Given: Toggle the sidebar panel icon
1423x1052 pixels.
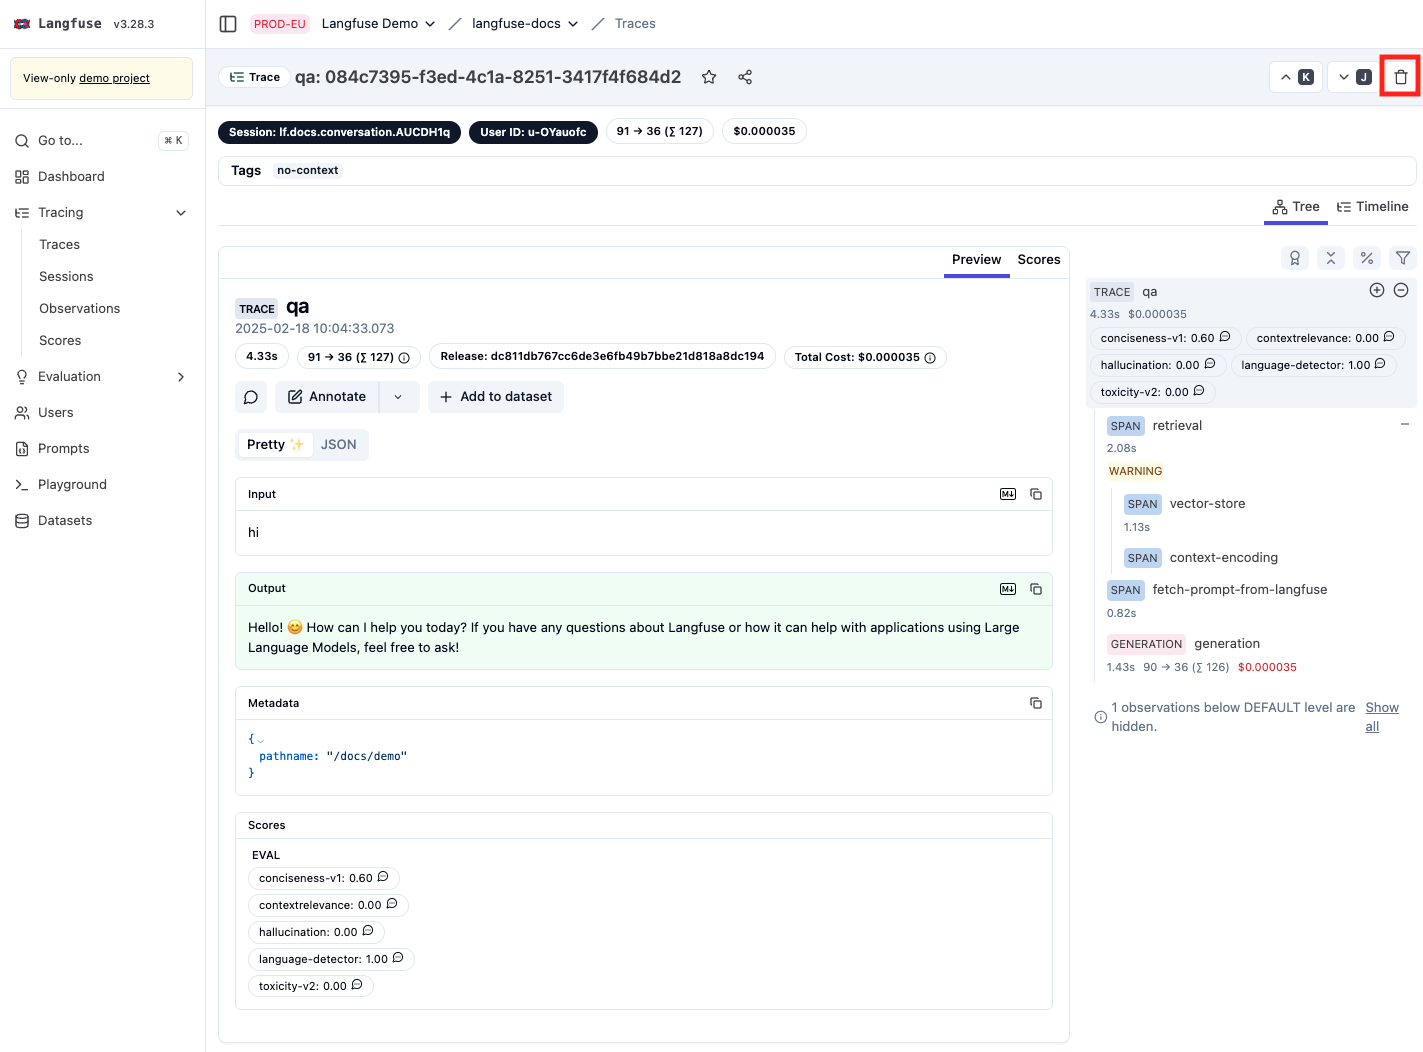Looking at the screenshot, I should (x=228, y=24).
